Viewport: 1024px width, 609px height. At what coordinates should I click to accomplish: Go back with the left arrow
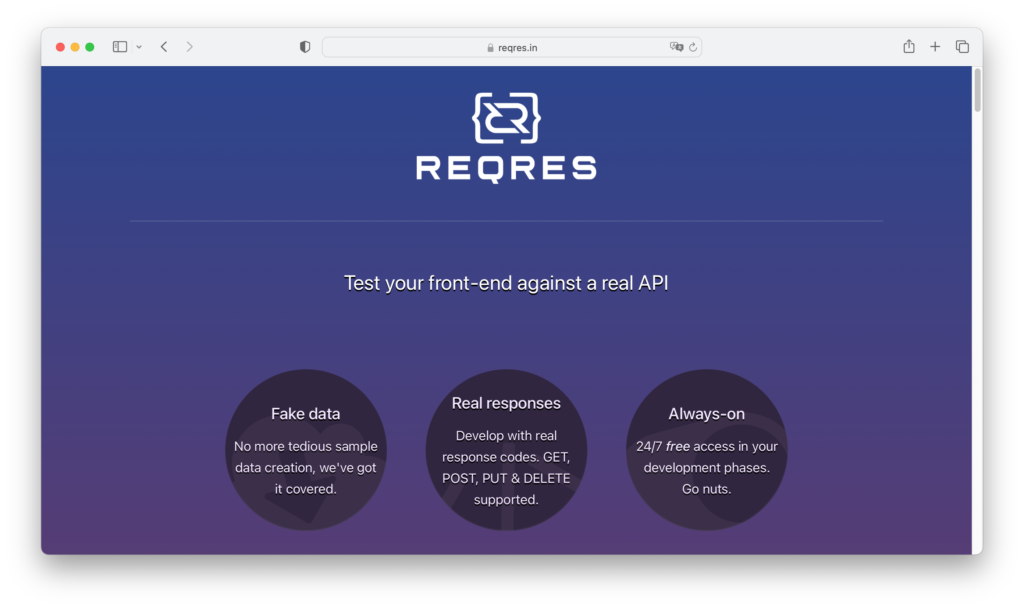[164, 47]
